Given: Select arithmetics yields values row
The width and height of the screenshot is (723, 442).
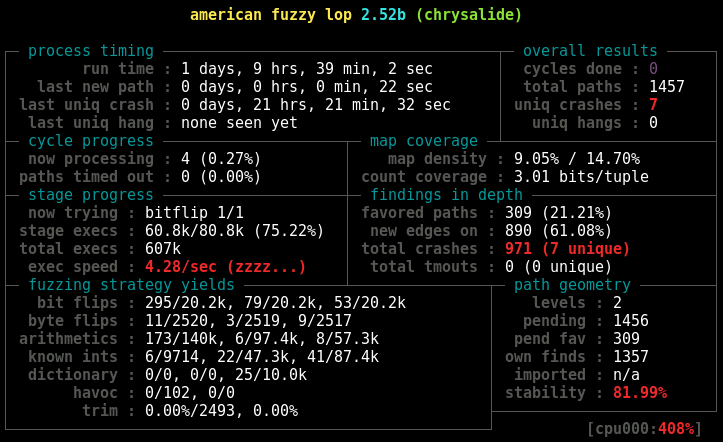Looking at the screenshot, I should tap(262, 338).
